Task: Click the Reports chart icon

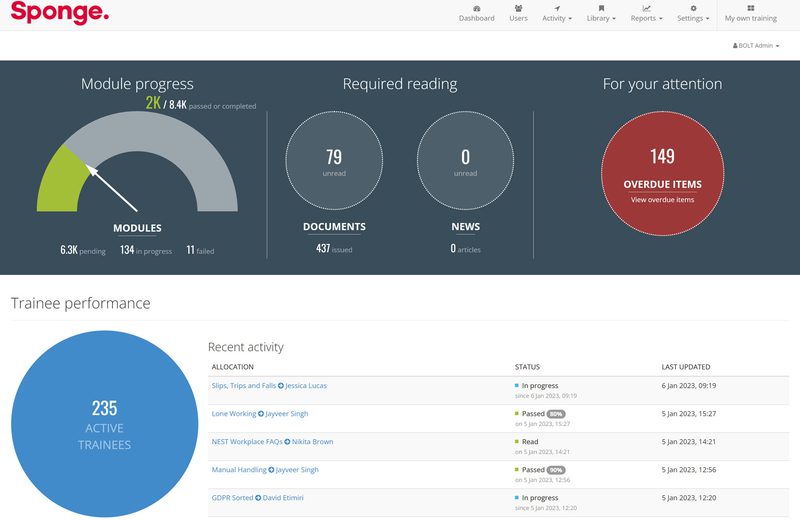Action: tap(646, 8)
